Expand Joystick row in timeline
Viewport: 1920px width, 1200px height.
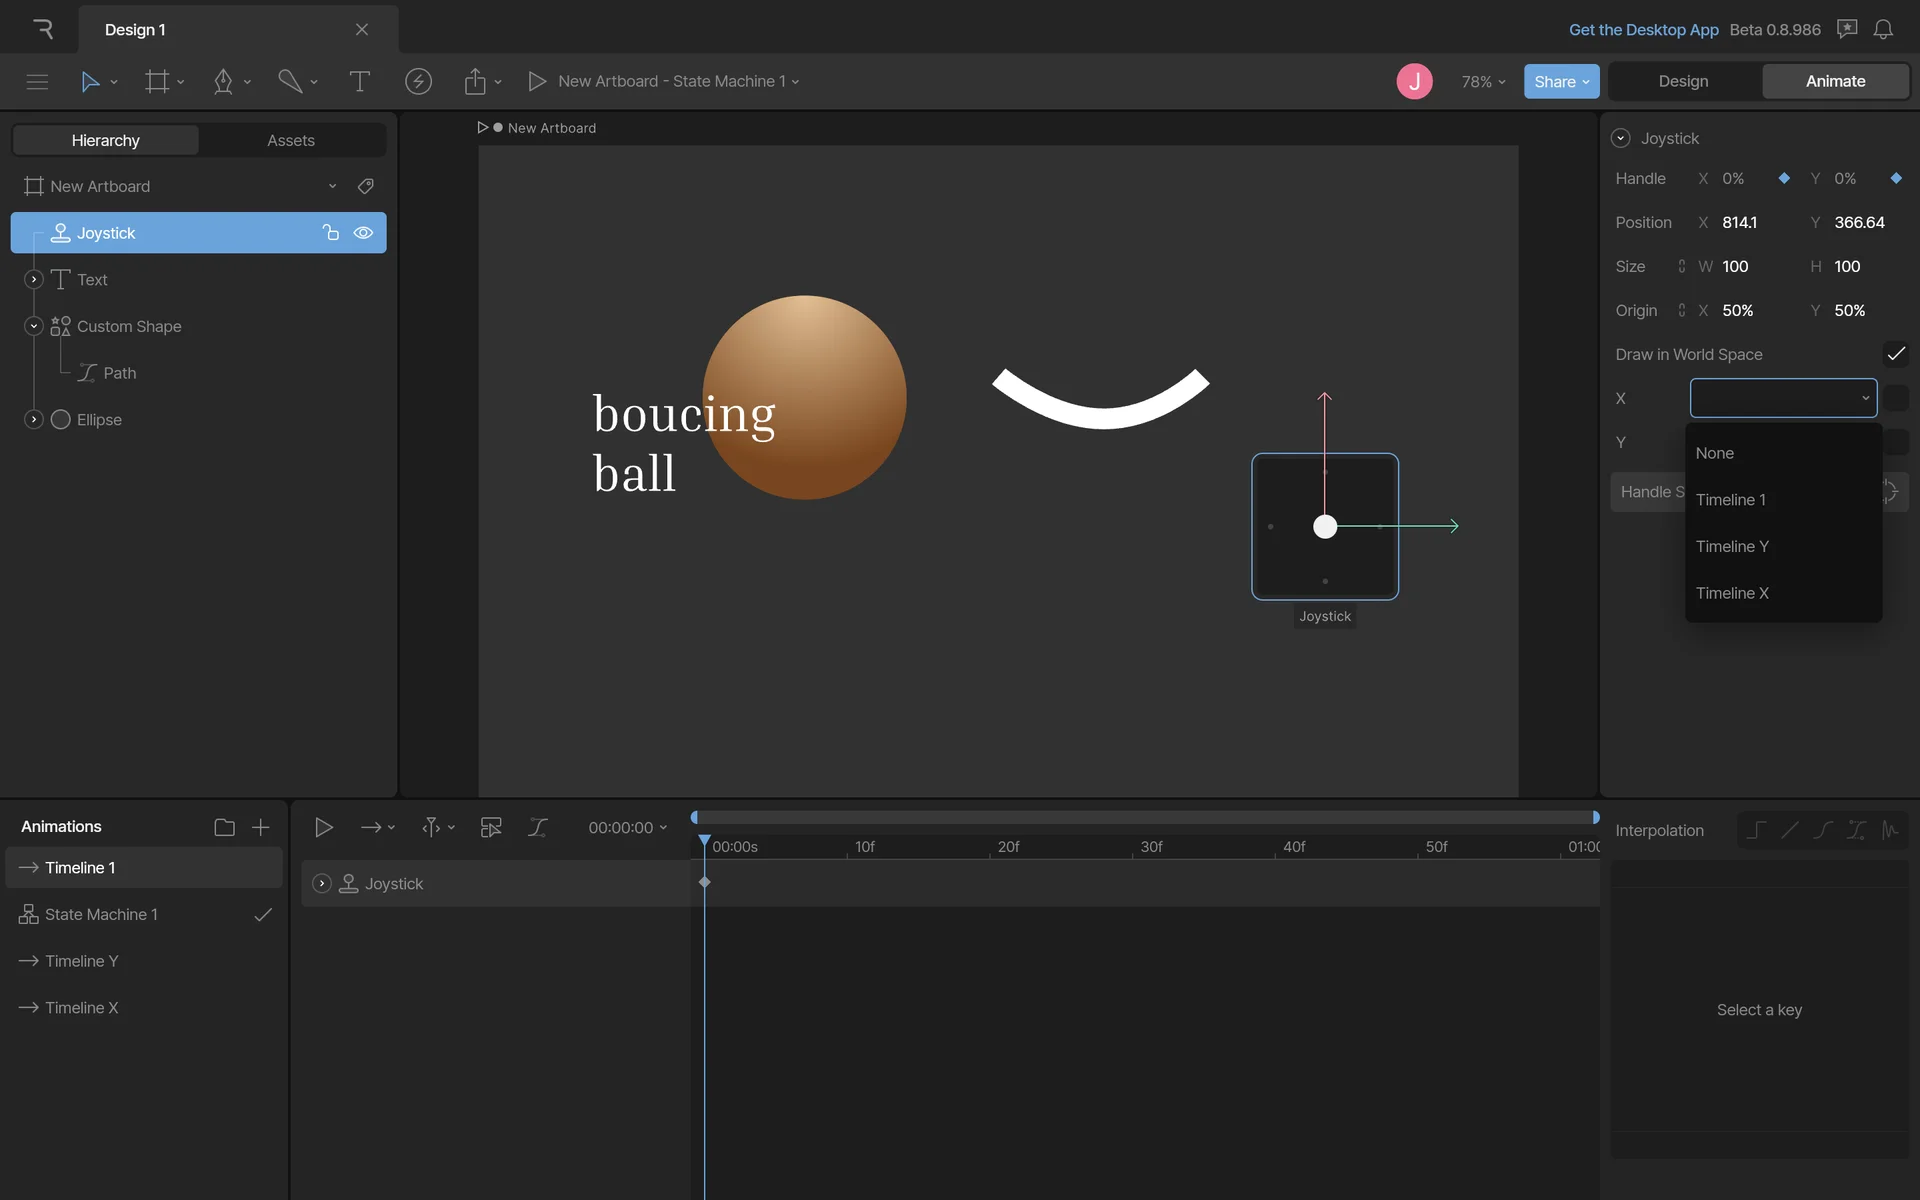321,883
